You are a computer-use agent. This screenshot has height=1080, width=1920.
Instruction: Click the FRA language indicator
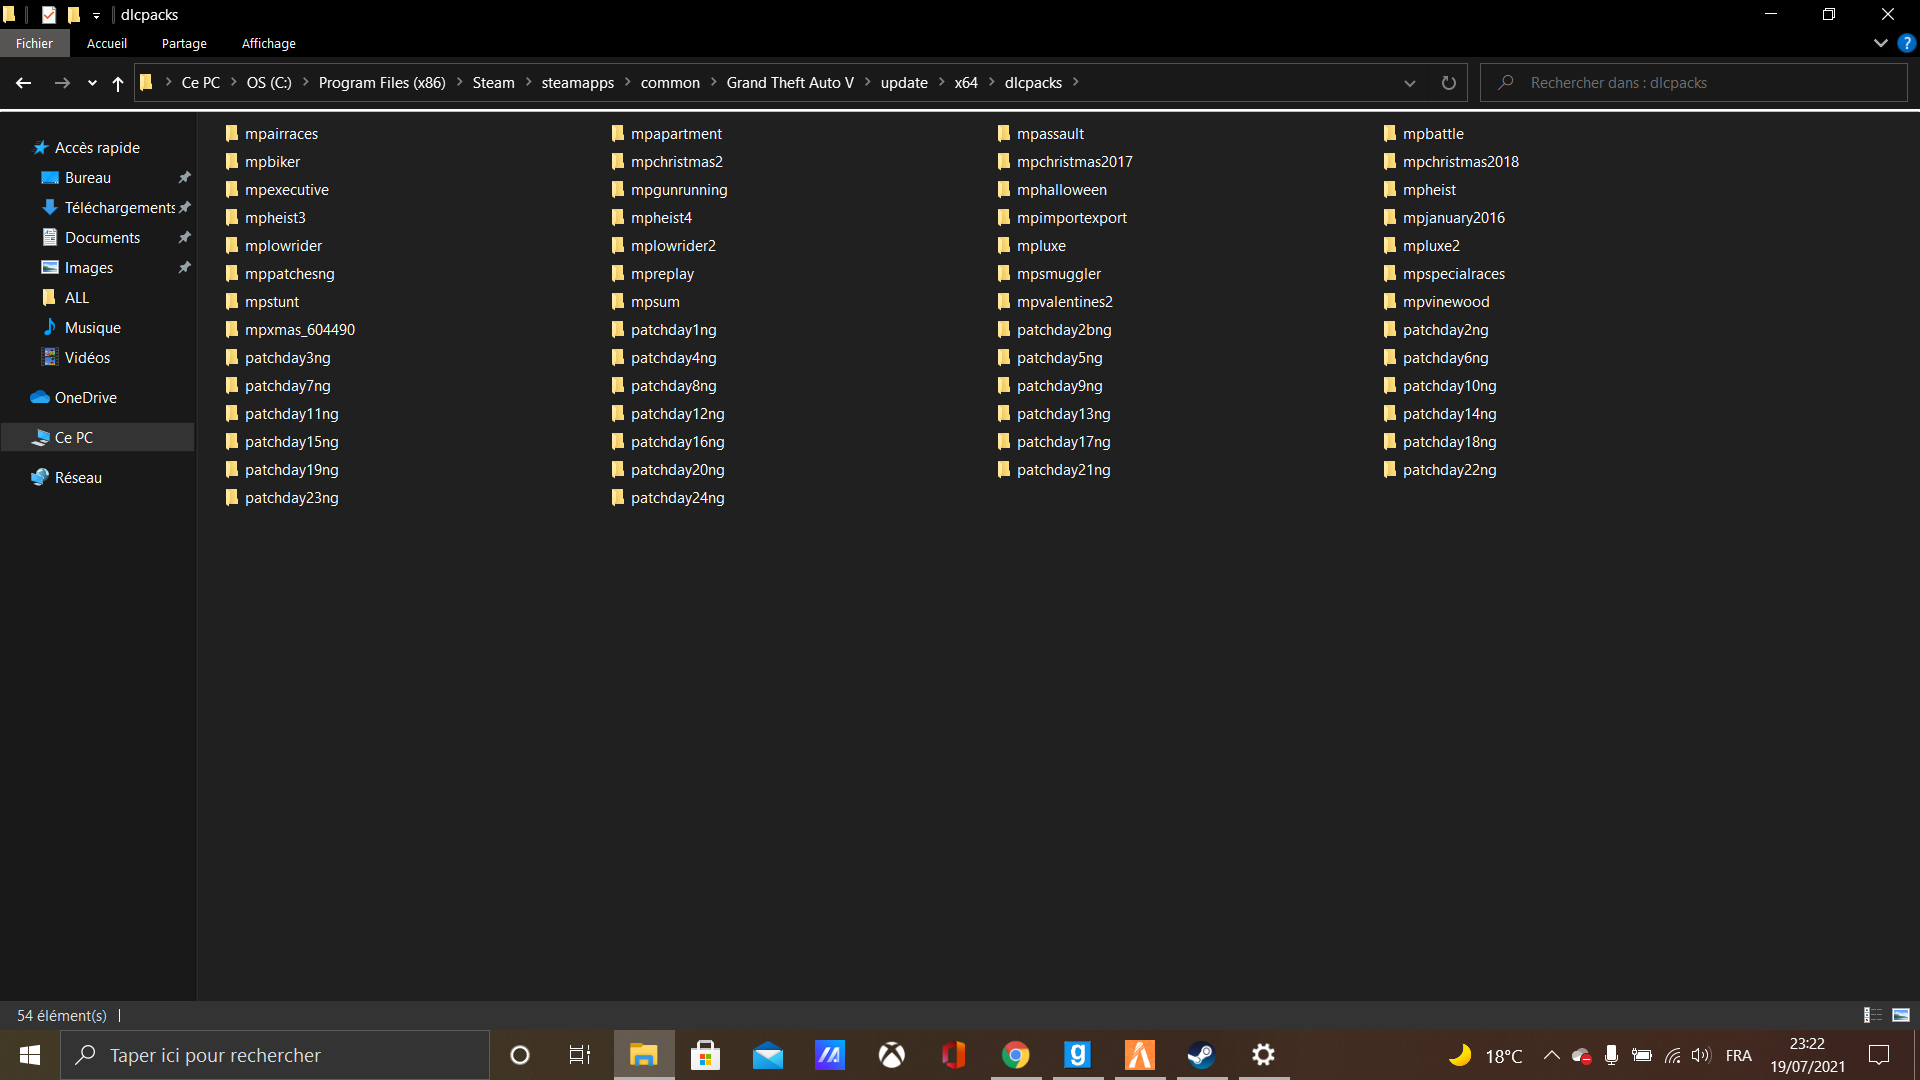pyautogui.click(x=1738, y=1055)
